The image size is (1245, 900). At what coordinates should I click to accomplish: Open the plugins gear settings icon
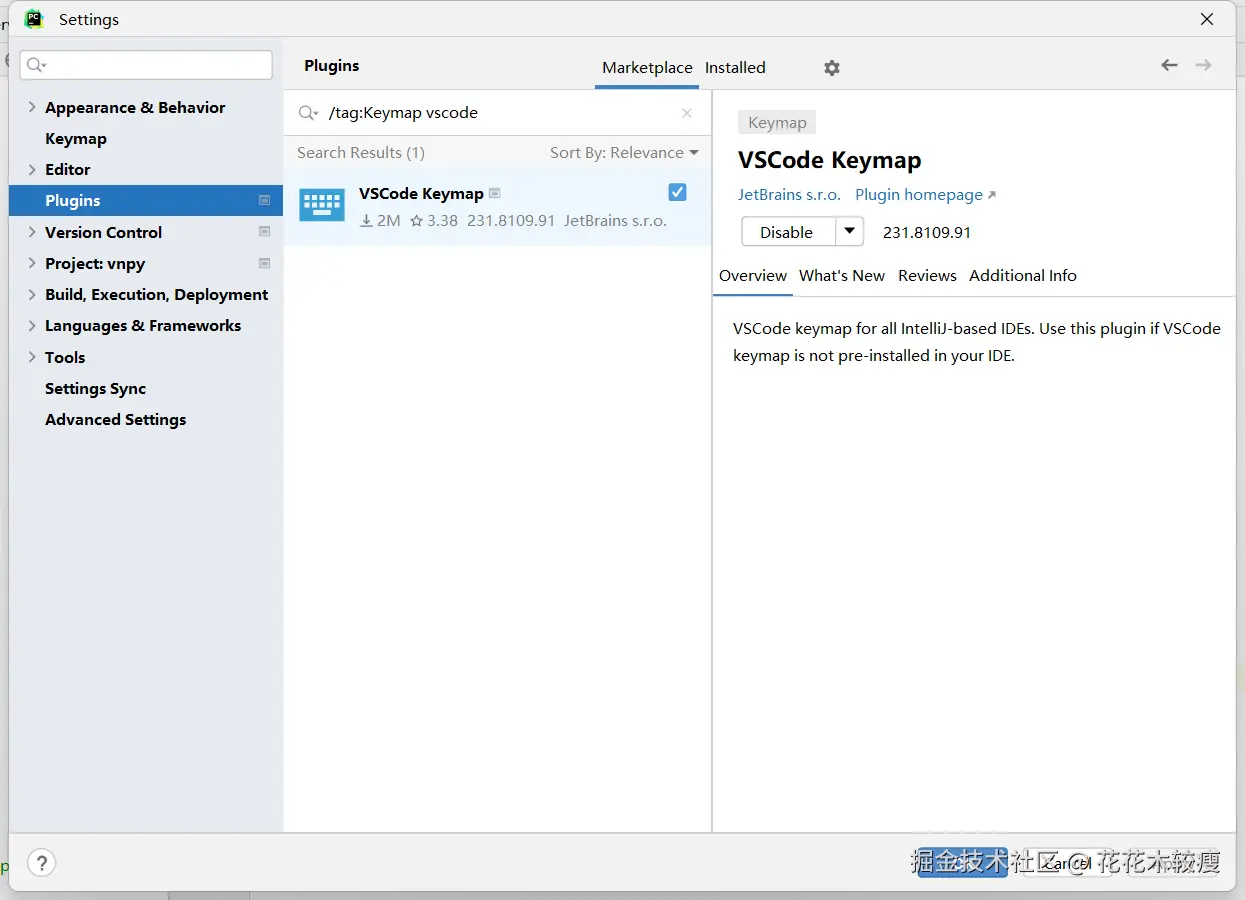[x=832, y=68]
